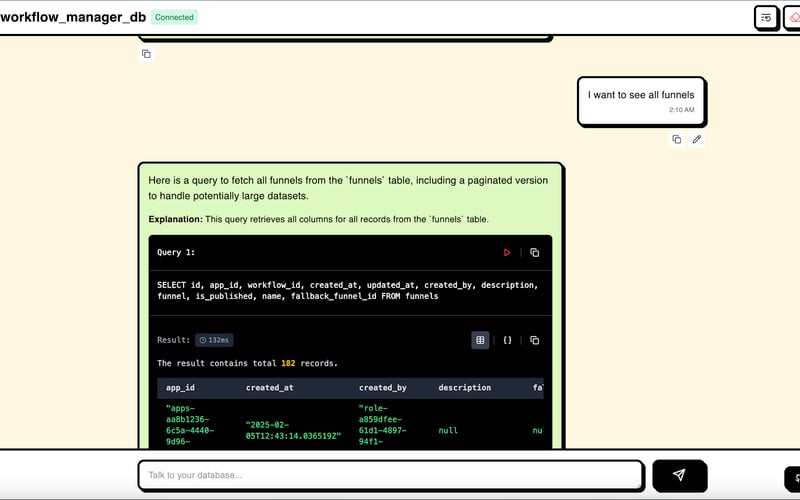Copy the 'I want to see all funnels' message
The image size is (800, 500).
[677, 139]
